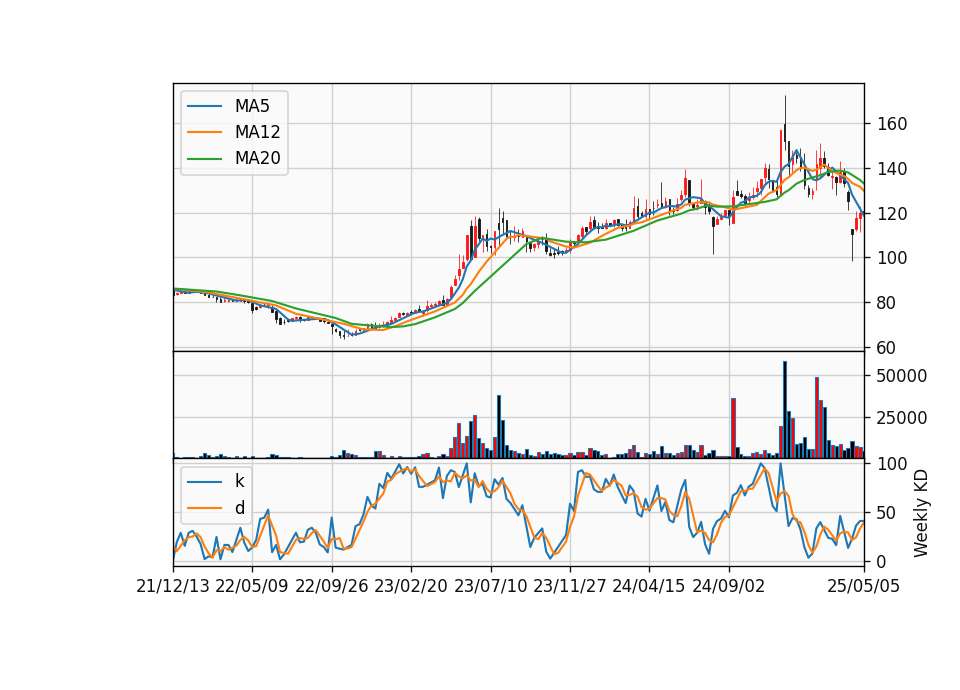Click the tall red volume bar near 24/09/02

pyautogui.click(x=733, y=428)
